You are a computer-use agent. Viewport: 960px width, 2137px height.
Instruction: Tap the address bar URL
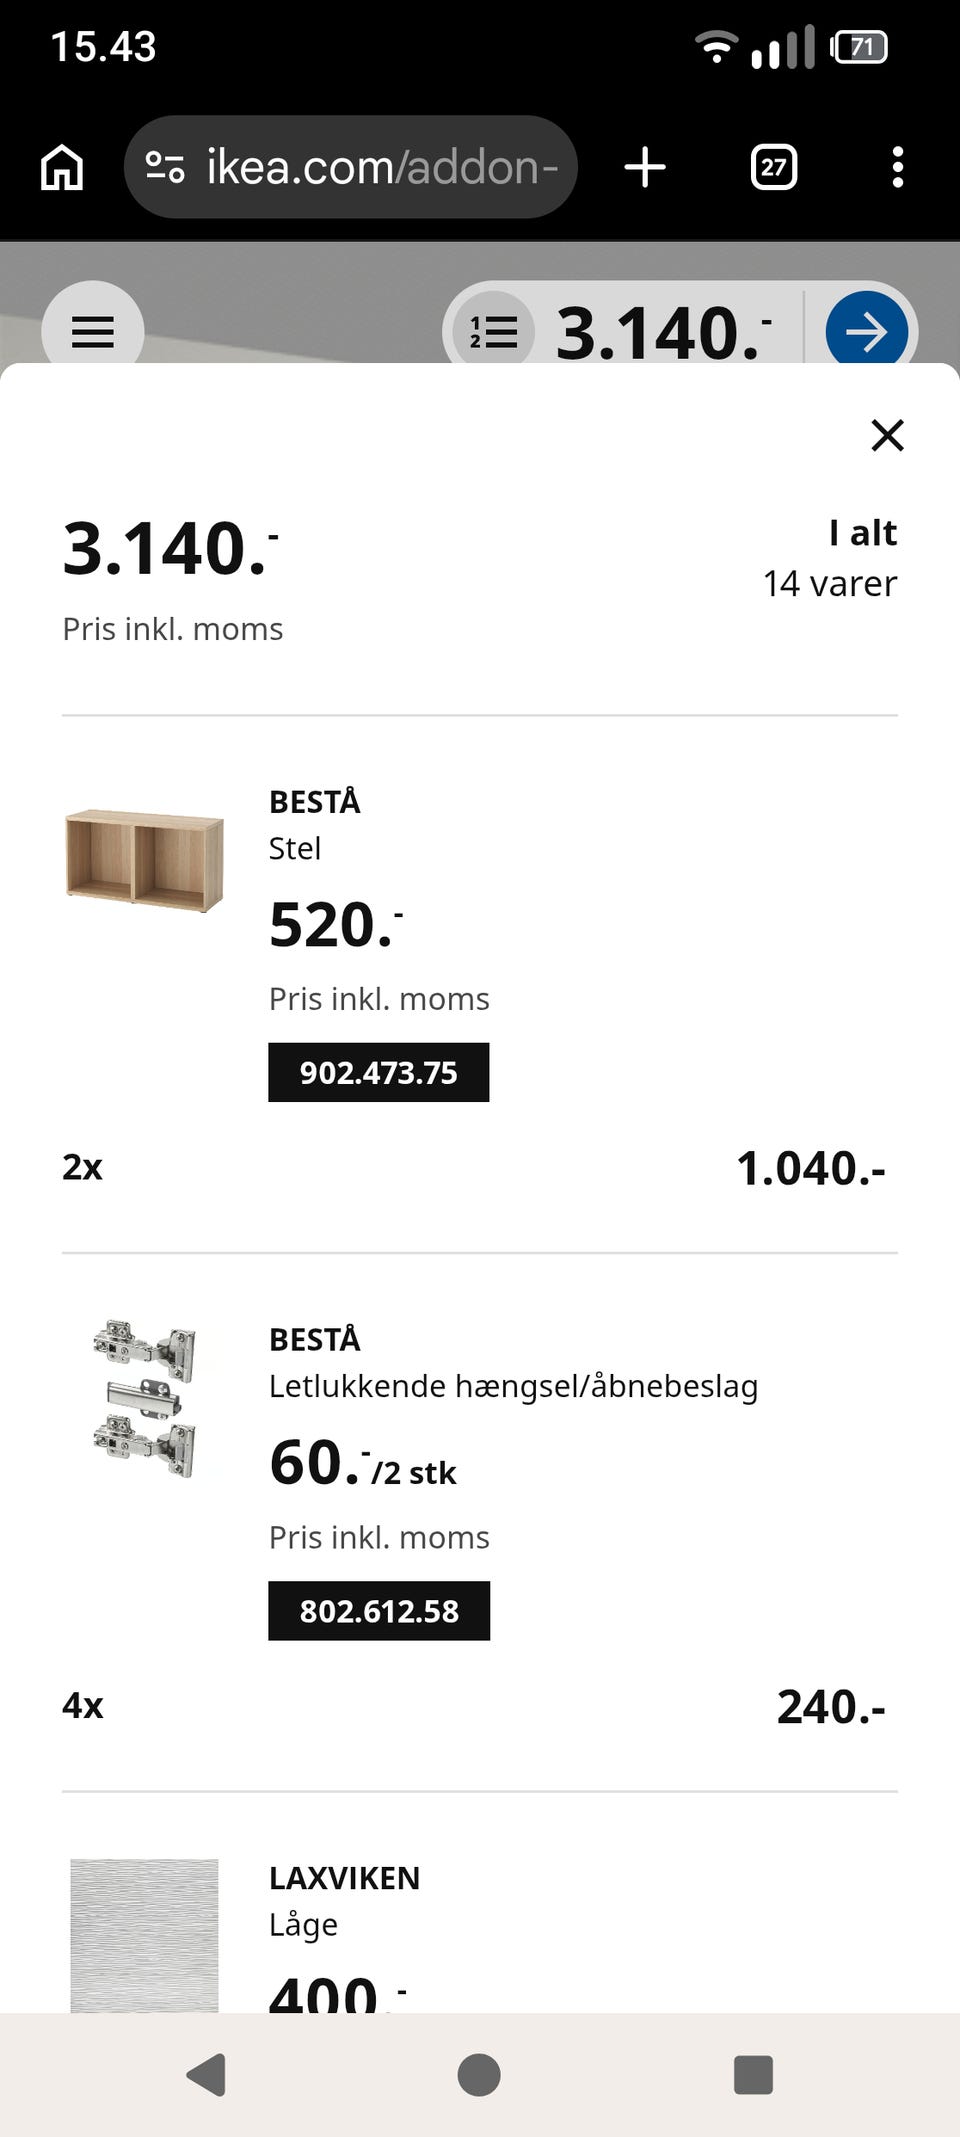point(382,167)
